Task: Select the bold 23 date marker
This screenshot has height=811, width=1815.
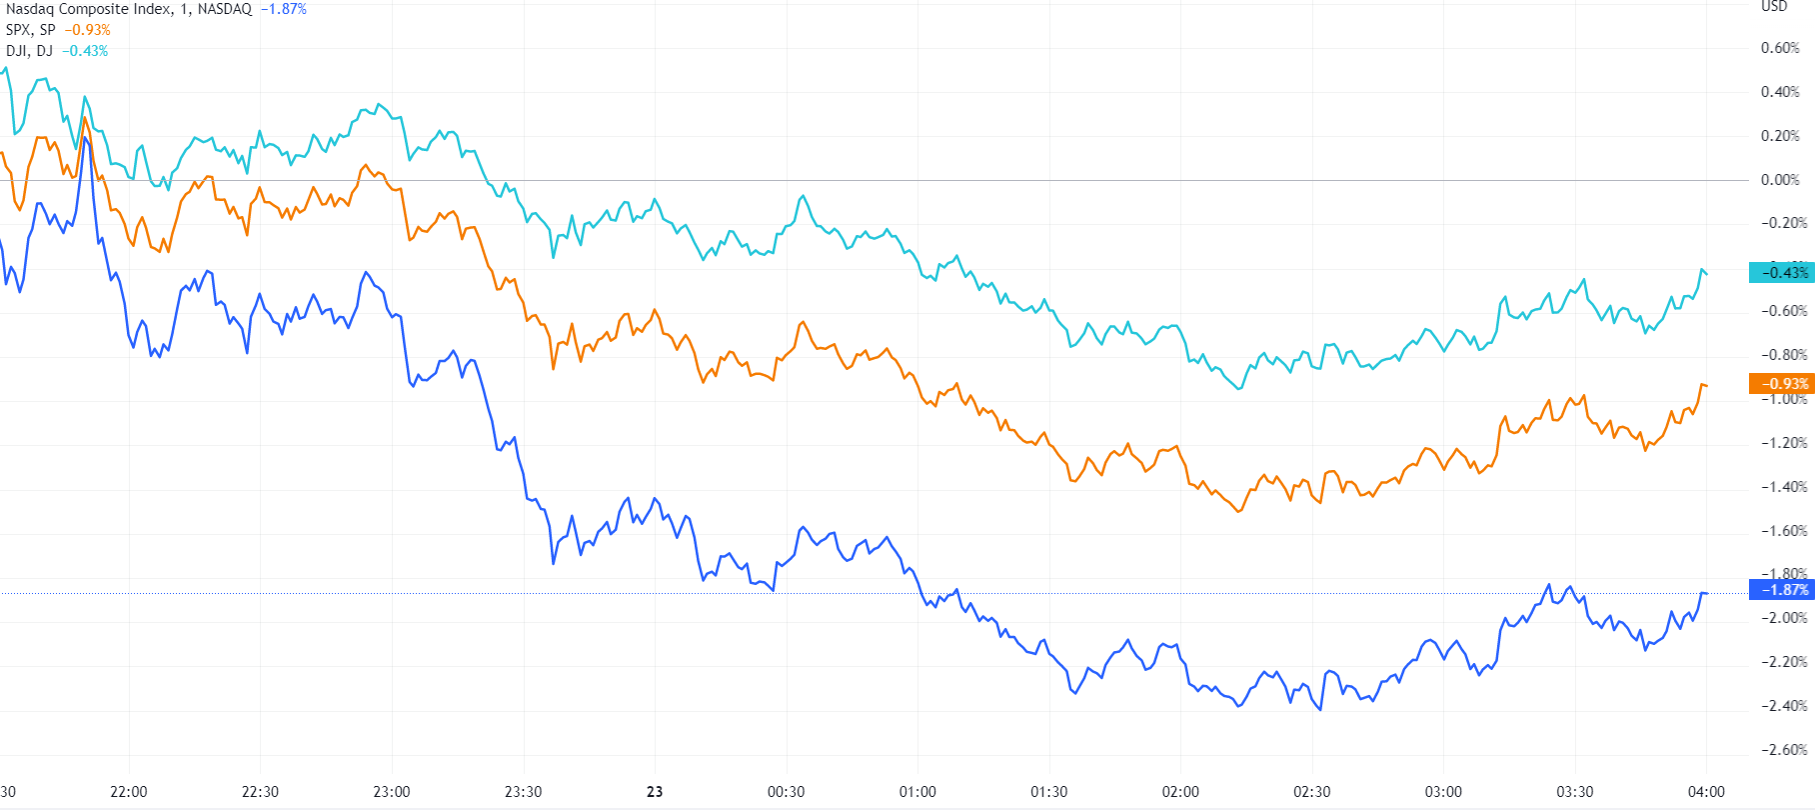Action: point(655,792)
